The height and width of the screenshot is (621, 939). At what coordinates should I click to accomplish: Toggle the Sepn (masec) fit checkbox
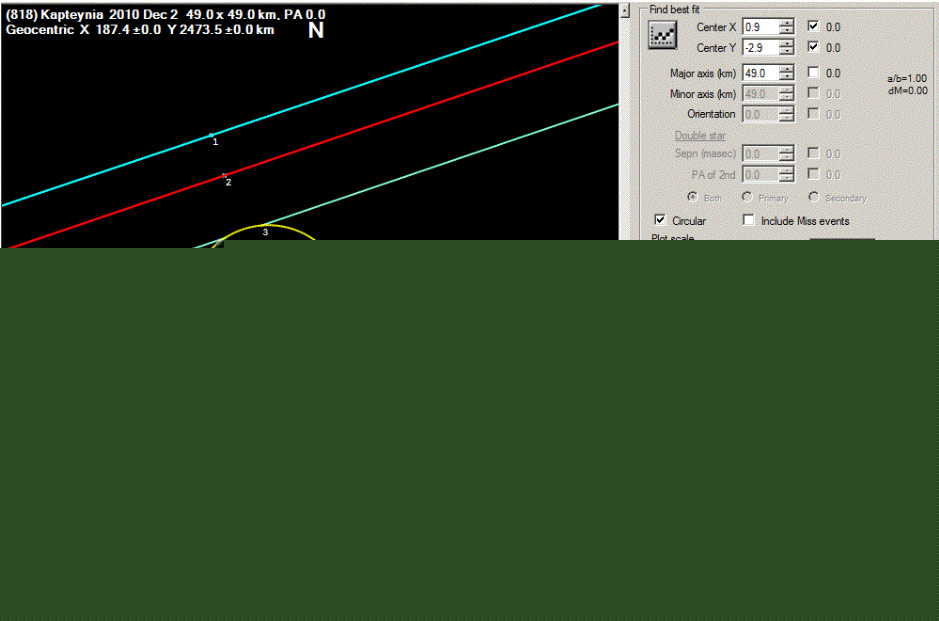point(813,153)
